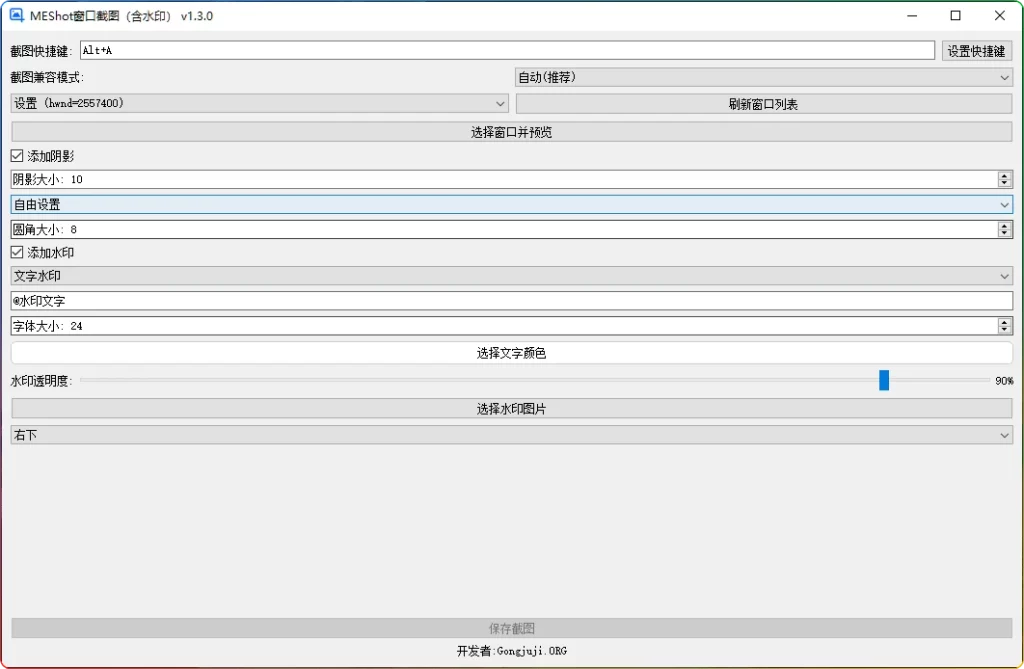This screenshot has height=669, width=1024.
Task: Click the 设置快捷键 button
Action: (976, 51)
